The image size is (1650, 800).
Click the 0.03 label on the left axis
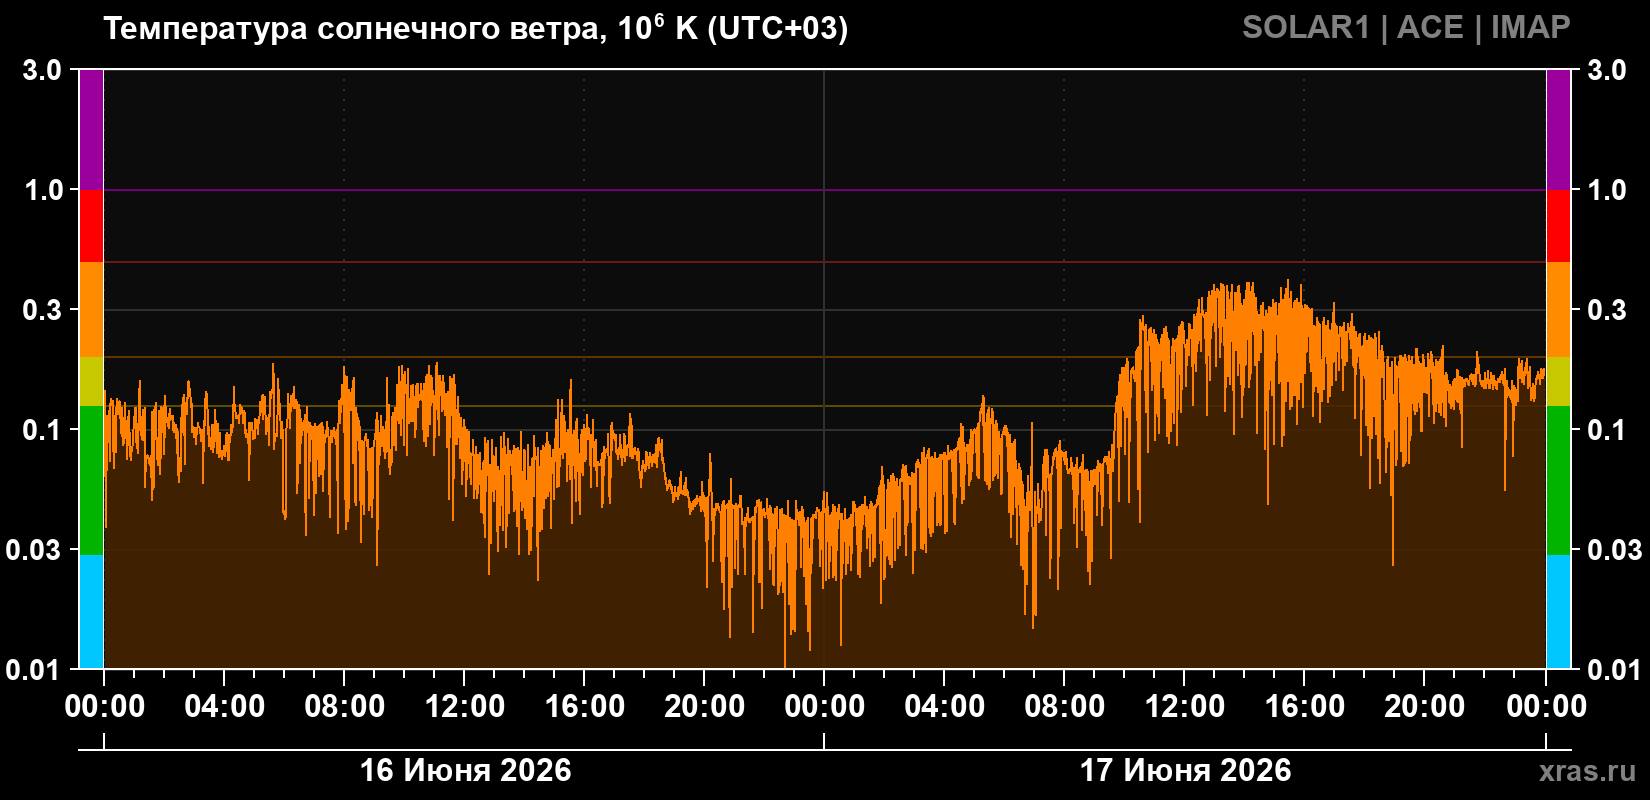(34, 550)
